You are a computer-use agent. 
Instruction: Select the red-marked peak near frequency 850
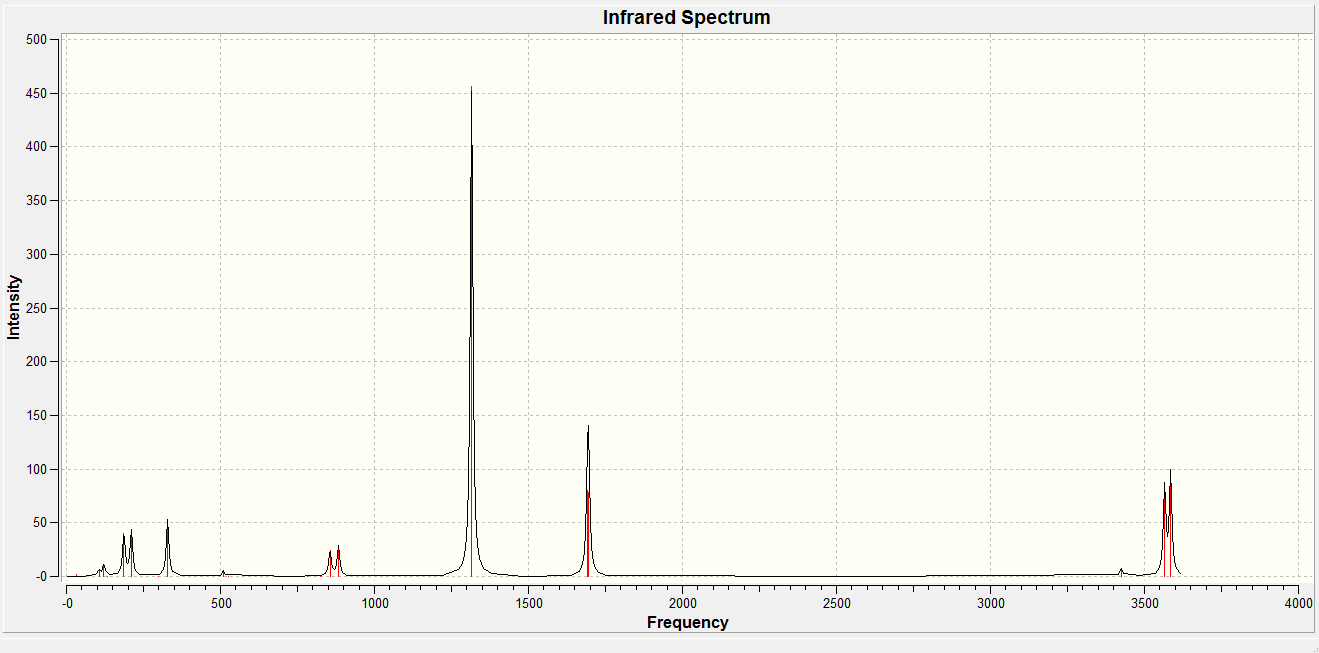[x=330, y=564]
